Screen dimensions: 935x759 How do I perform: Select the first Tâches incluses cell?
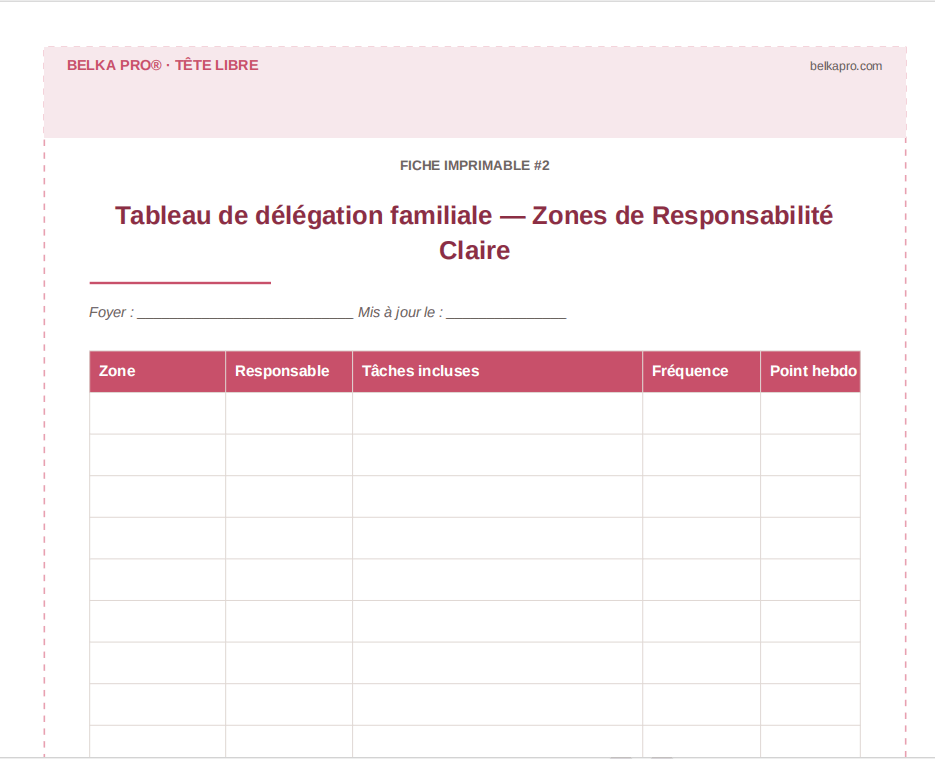(x=497, y=412)
